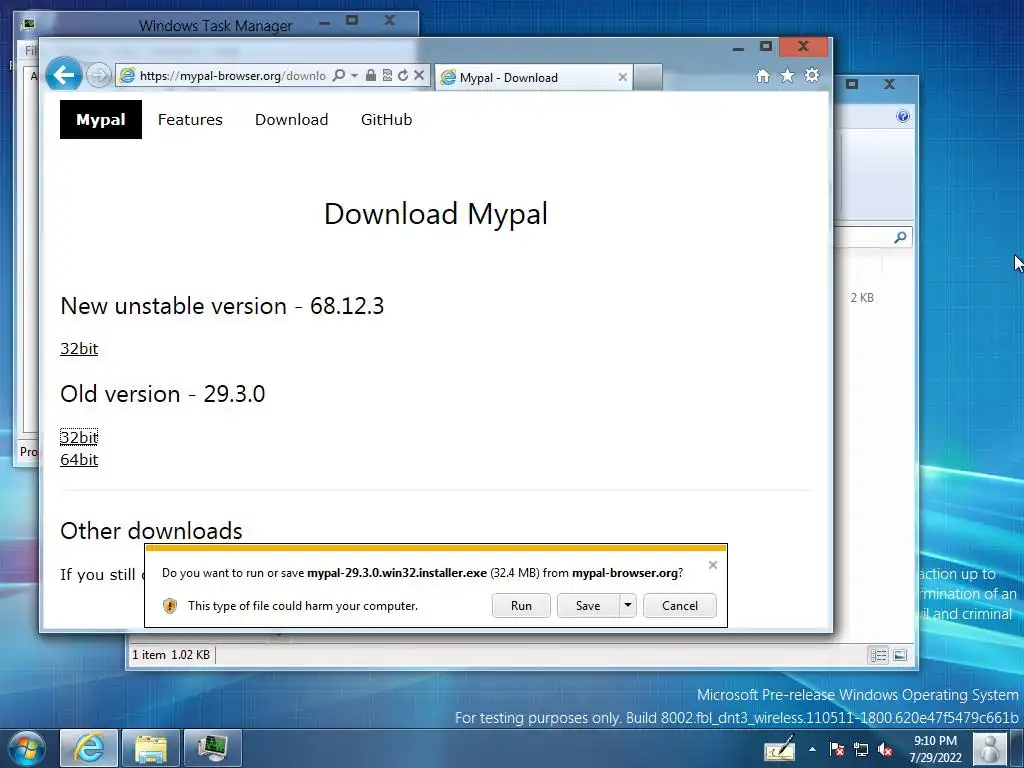Open the favorites star icon
The height and width of the screenshot is (768, 1024).
click(x=788, y=76)
